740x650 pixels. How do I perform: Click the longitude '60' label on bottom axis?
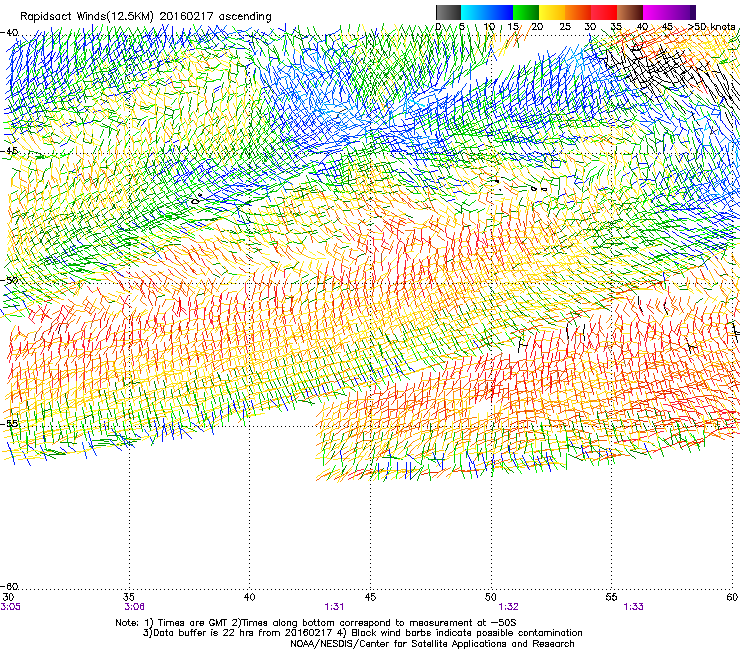point(732,598)
